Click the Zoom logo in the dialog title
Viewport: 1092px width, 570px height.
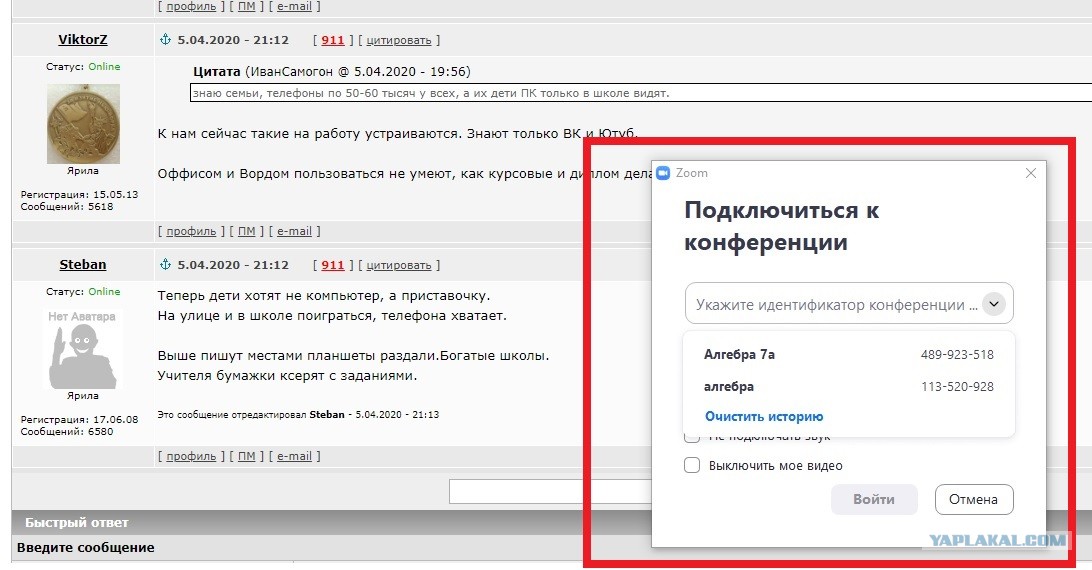pyautogui.click(x=663, y=173)
